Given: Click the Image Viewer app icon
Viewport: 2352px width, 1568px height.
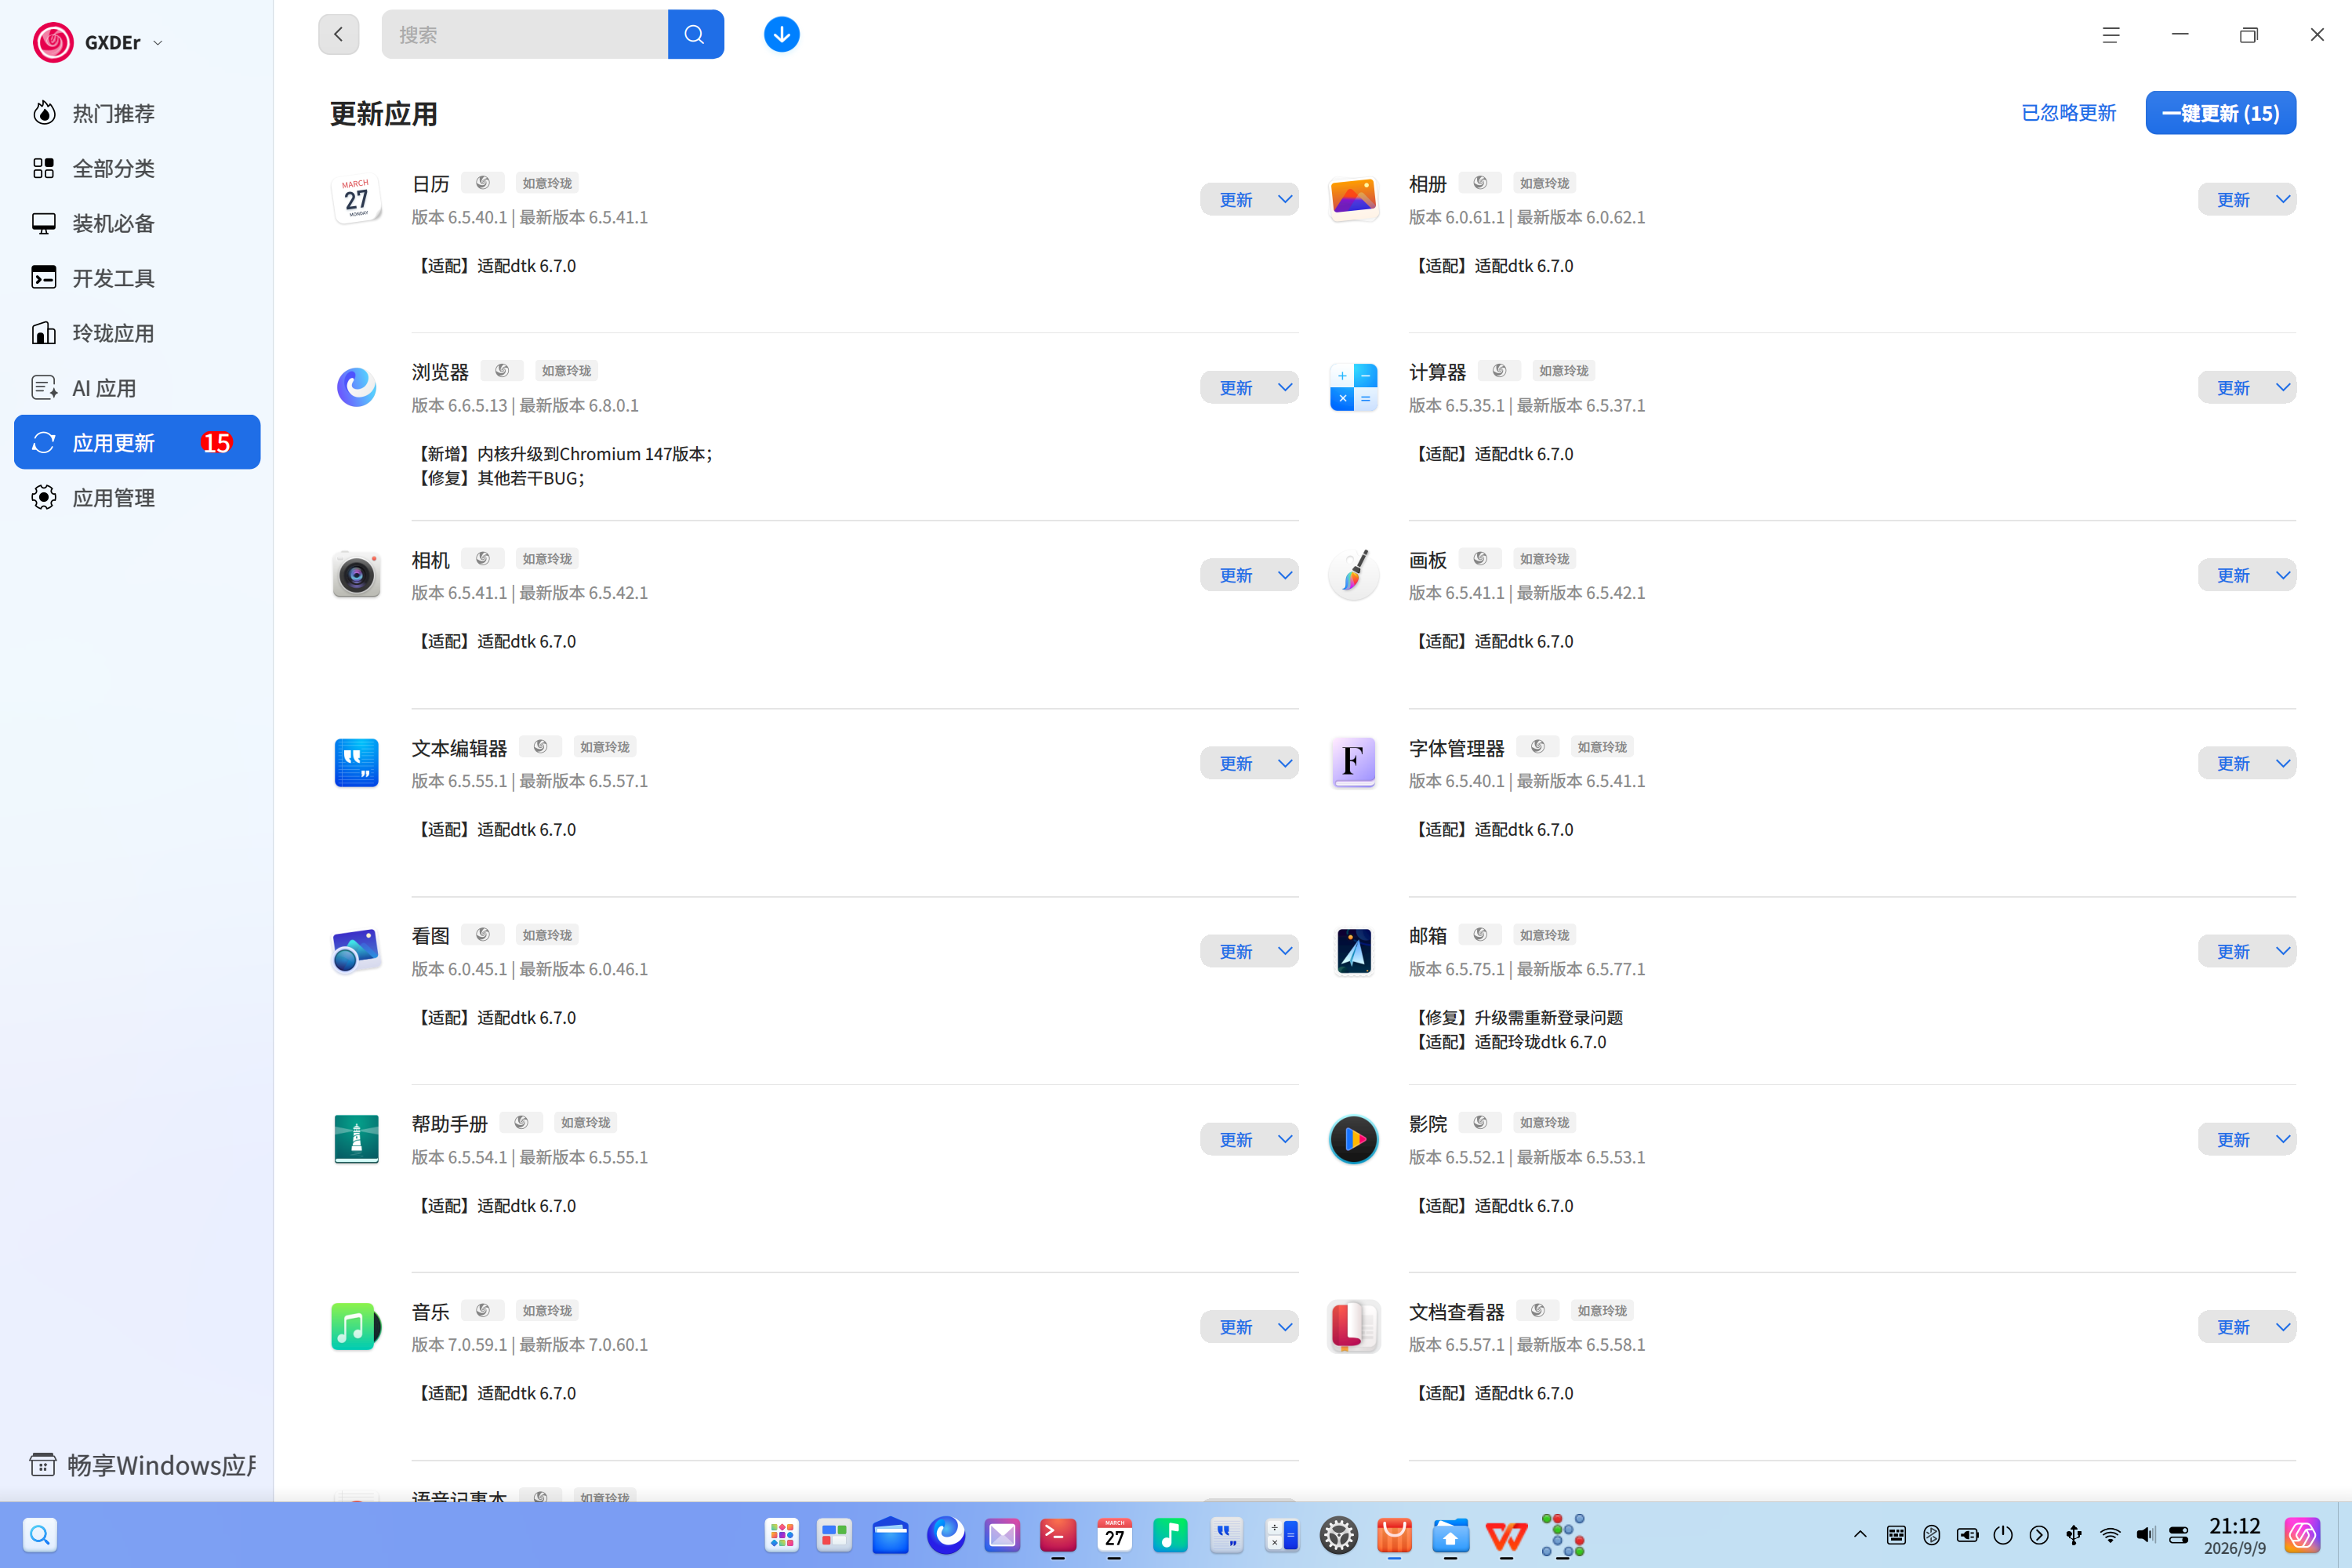Looking at the screenshot, I should coord(356,951).
